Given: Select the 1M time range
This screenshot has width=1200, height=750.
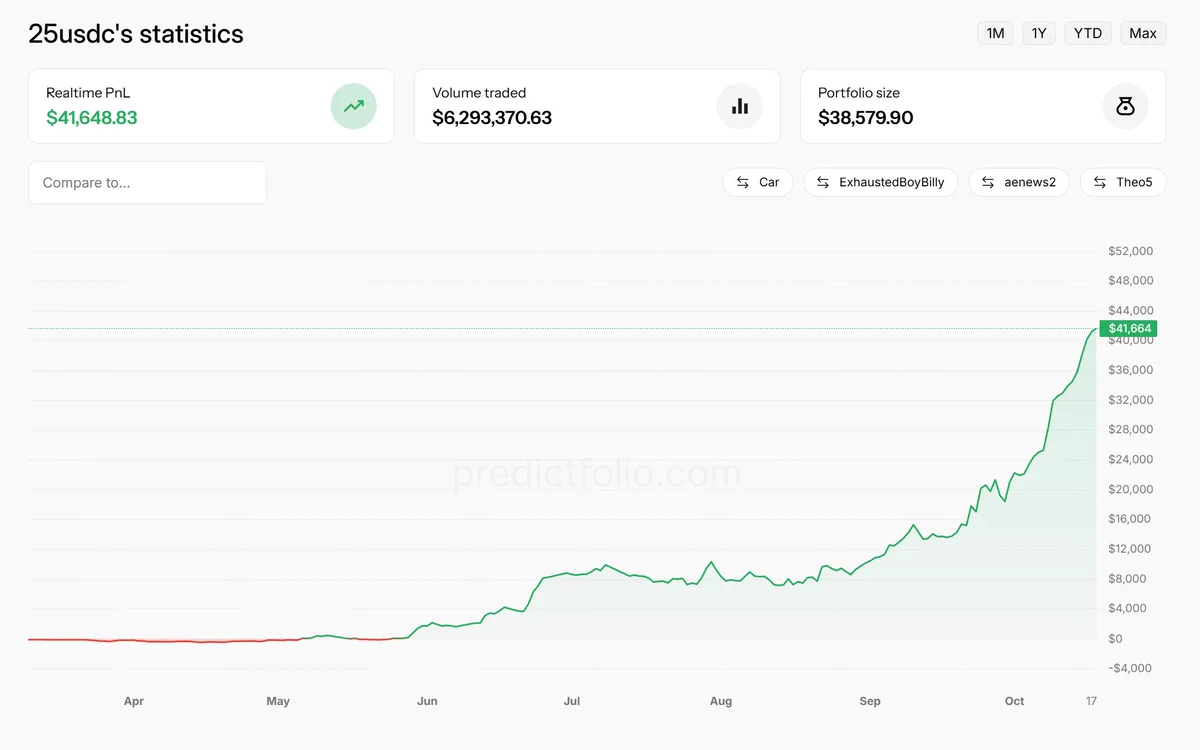Looking at the screenshot, I should pos(995,33).
